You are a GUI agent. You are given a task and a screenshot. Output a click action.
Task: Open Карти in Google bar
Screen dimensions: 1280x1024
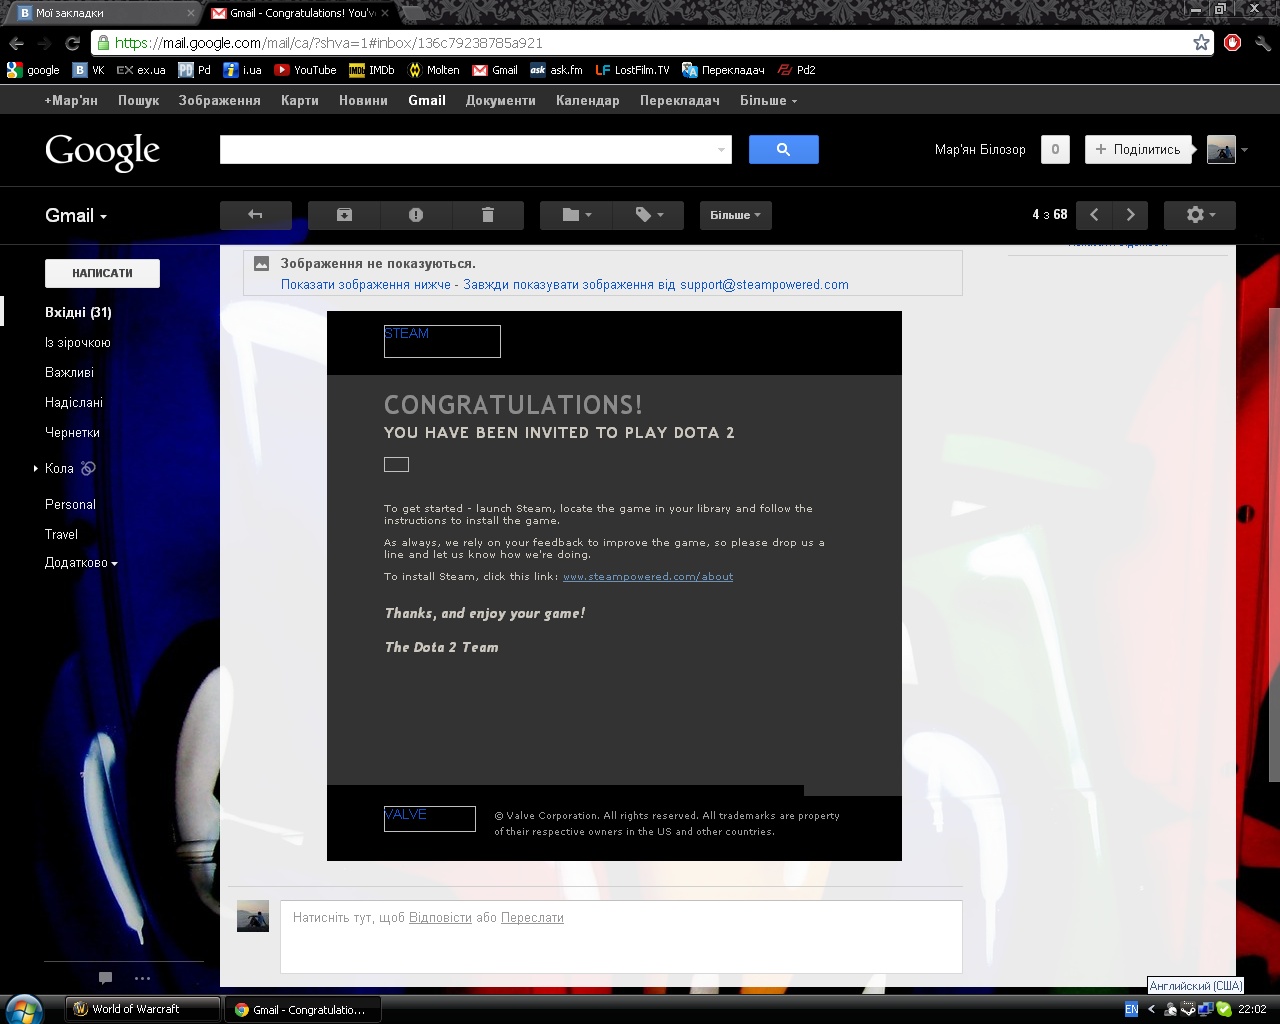[x=300, y=101]
